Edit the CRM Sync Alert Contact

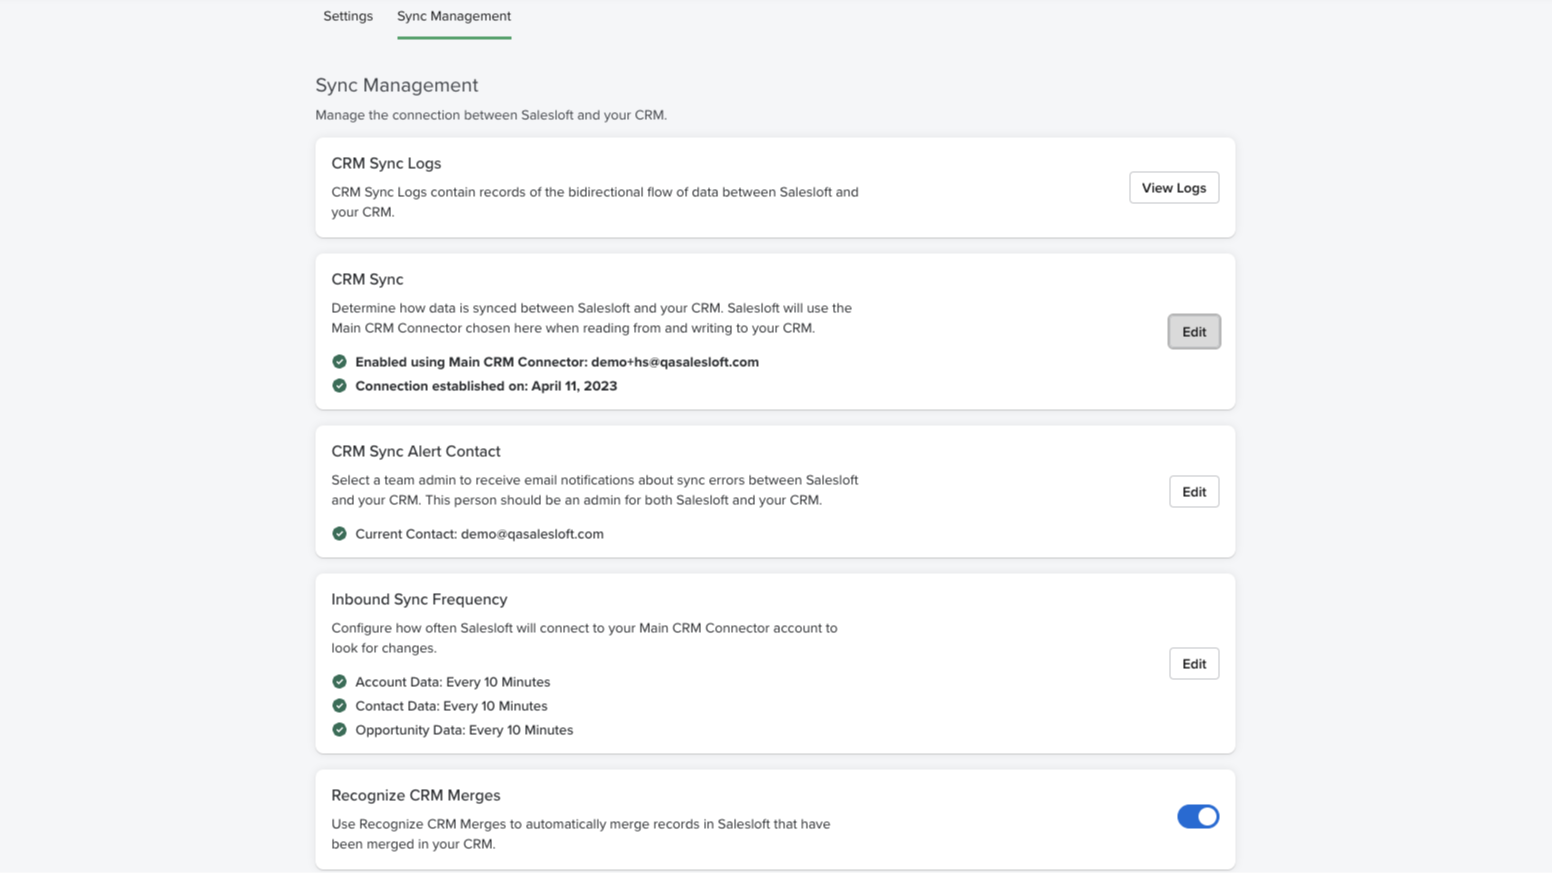click(x=1193, y=492)
